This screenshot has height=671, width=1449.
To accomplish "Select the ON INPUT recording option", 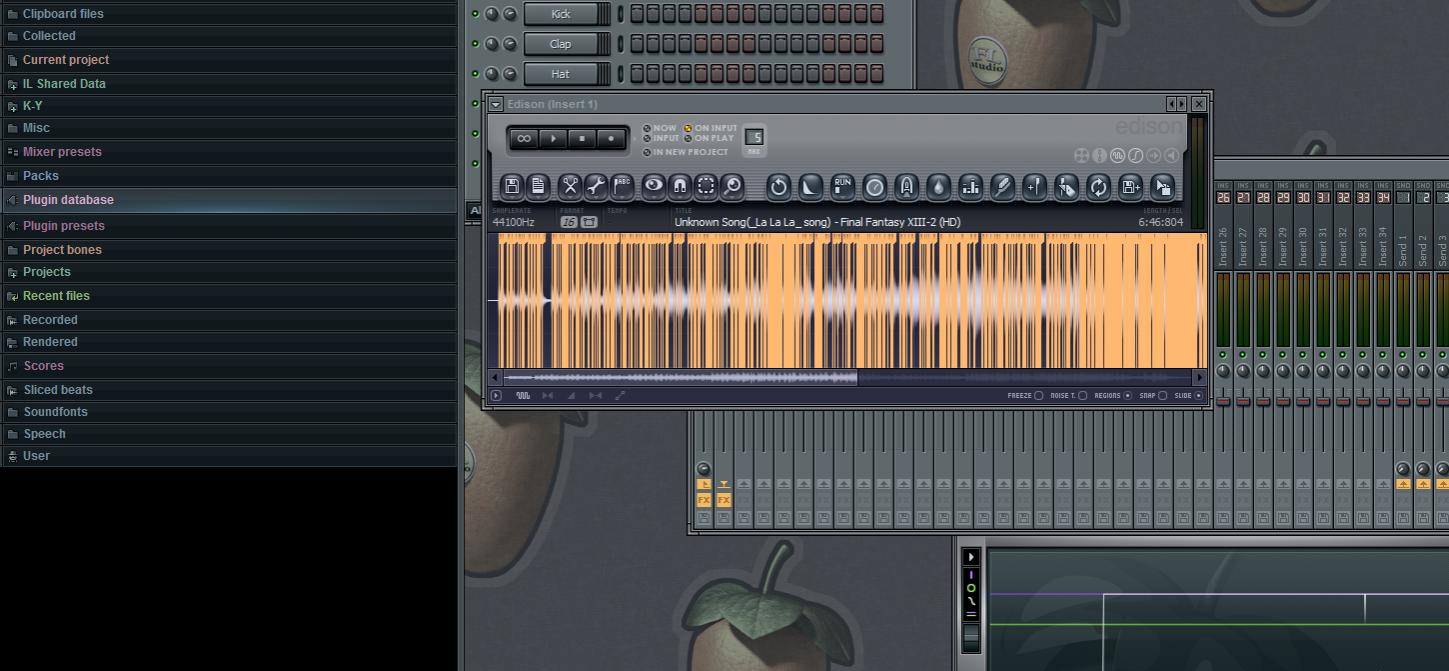I will point(710,128).
